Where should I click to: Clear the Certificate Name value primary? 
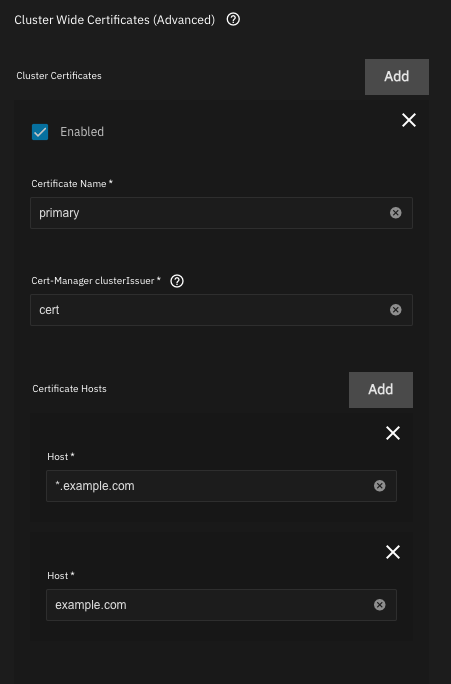[x=396, y=213]
